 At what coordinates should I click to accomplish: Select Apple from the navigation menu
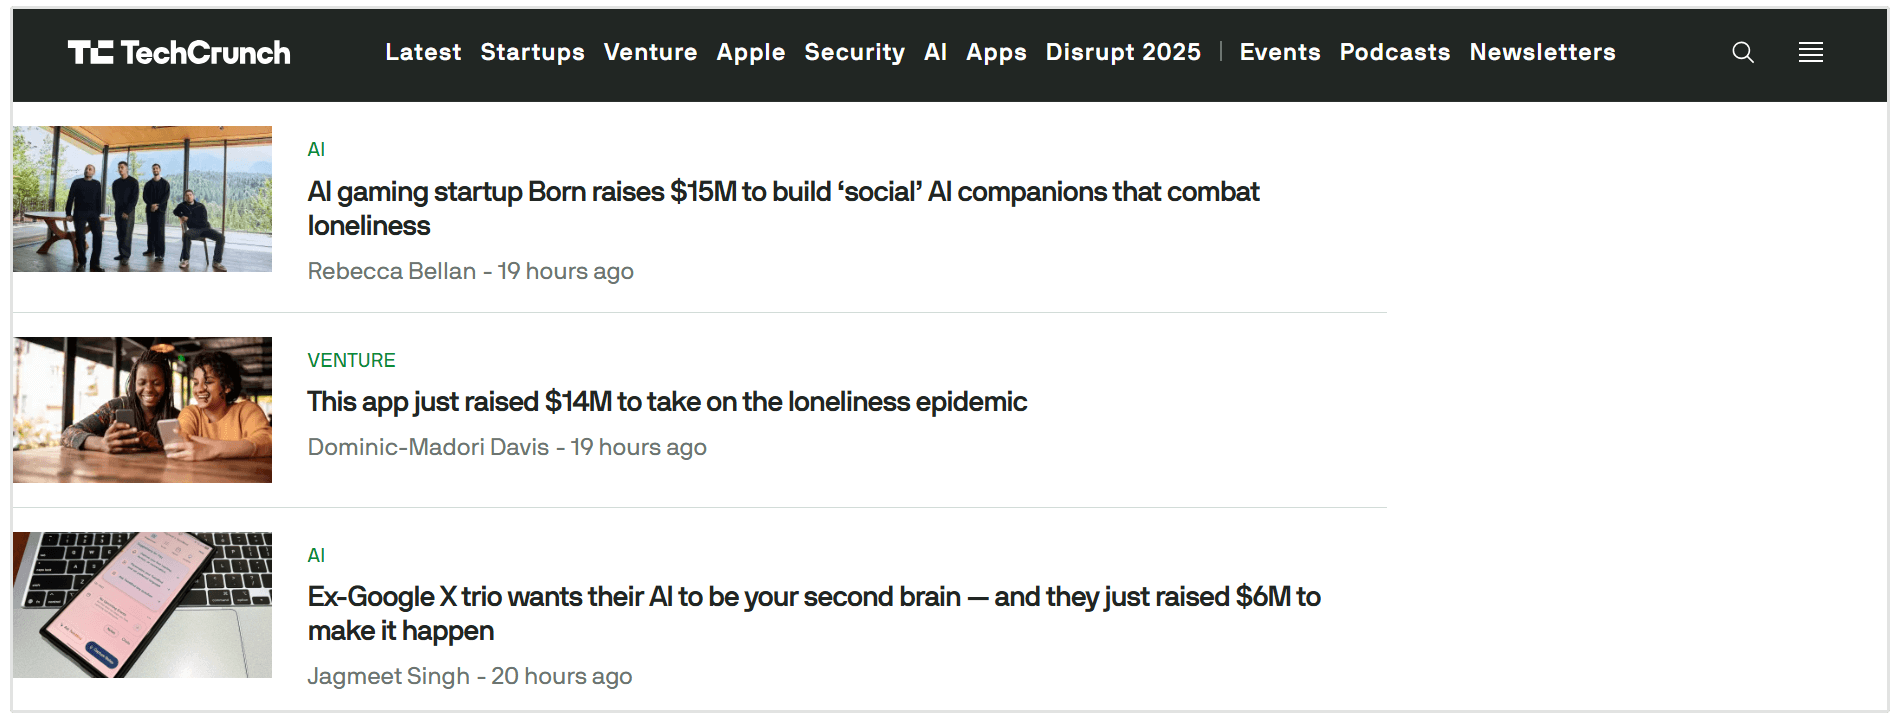pos(751,52)
